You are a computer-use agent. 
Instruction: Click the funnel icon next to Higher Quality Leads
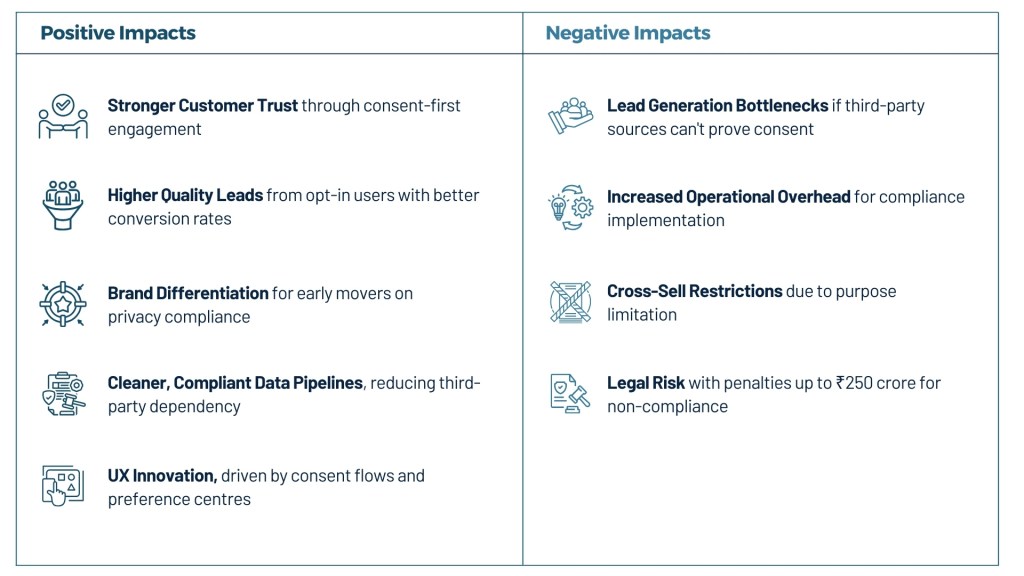[x=63, y=205]
